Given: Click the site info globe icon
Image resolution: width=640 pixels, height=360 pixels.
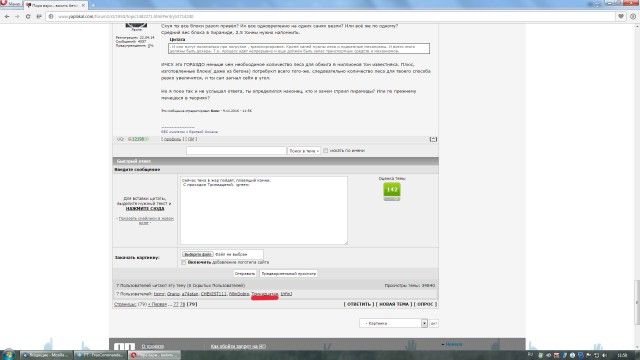Looking at the screenshot, I should [x=51, y=17].
